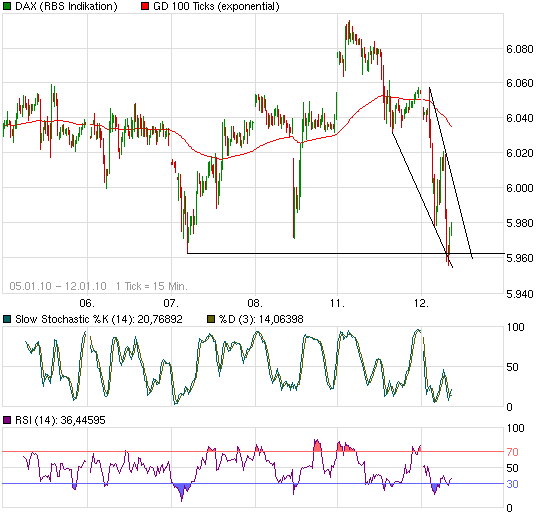
Task: Click the 5.960 price axis label
Action: click(520, 258)
